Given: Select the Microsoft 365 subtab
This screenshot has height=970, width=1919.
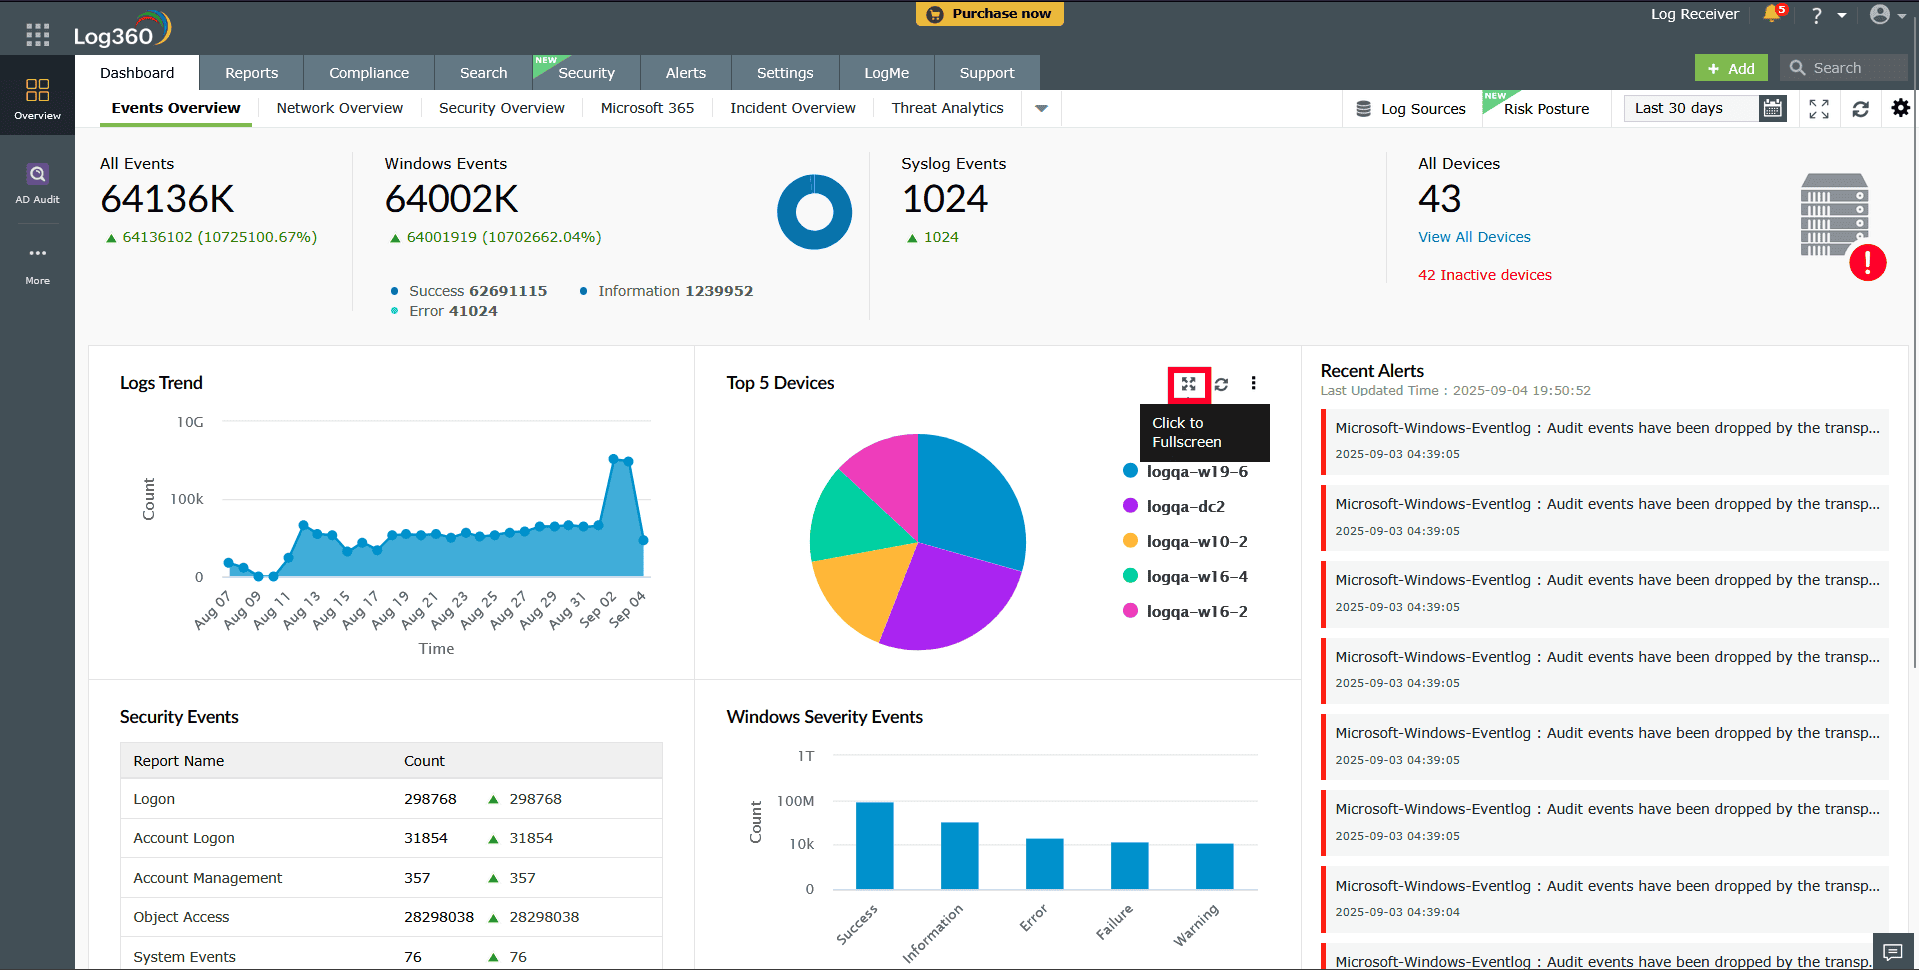Looking at the screenshot, I should click(647, 108).
